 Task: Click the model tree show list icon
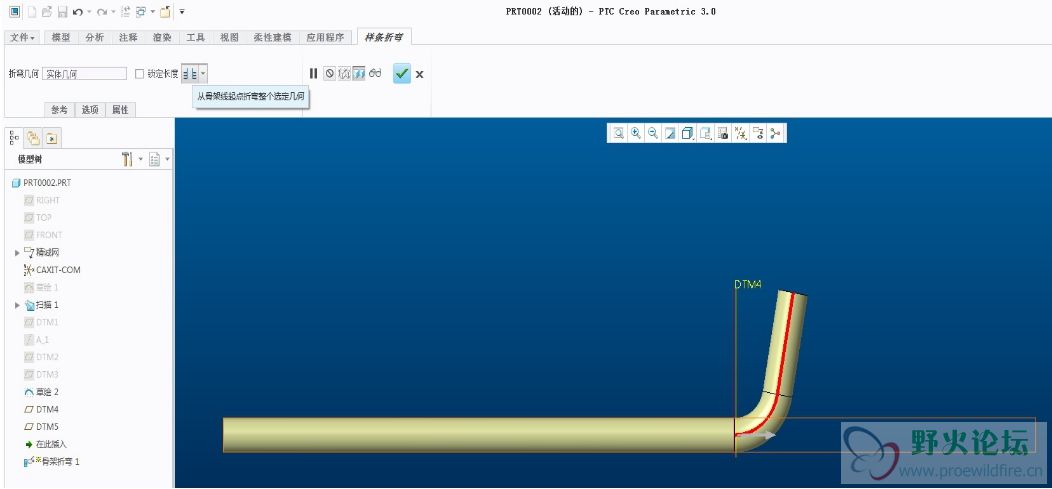pyautogui.click(x=155, y=160)
